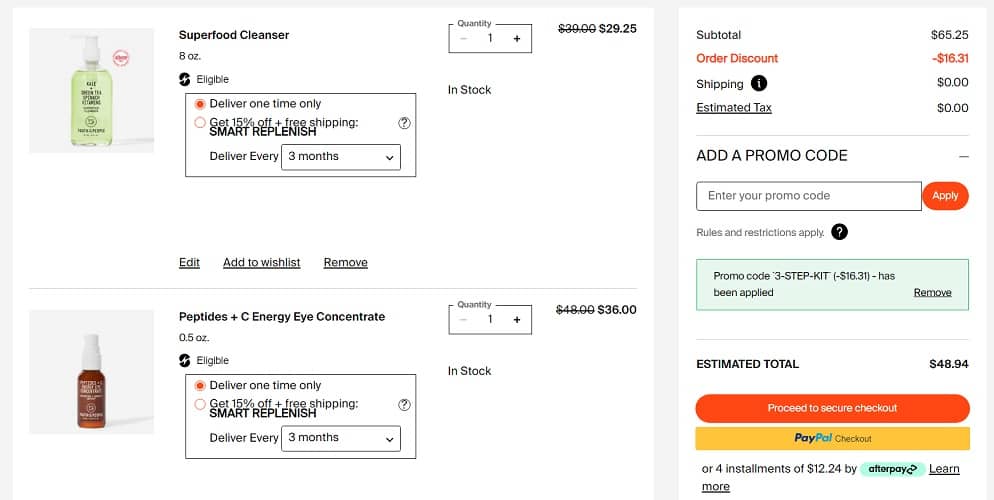Click the promo code input field
994x500 pixels.
tap(808, 196)
